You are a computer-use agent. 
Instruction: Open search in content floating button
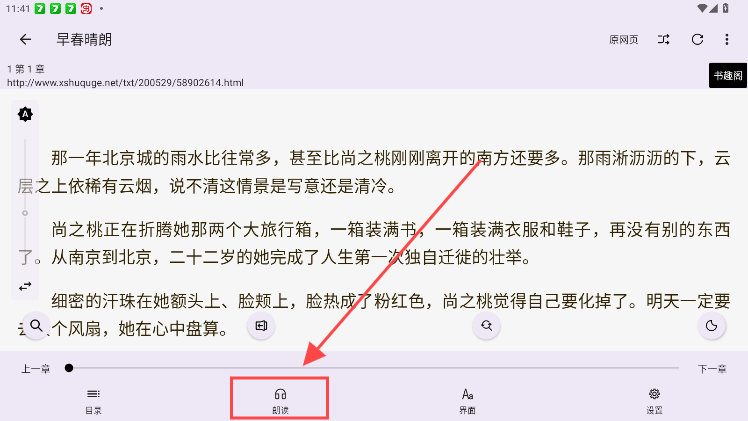[36, 326]
